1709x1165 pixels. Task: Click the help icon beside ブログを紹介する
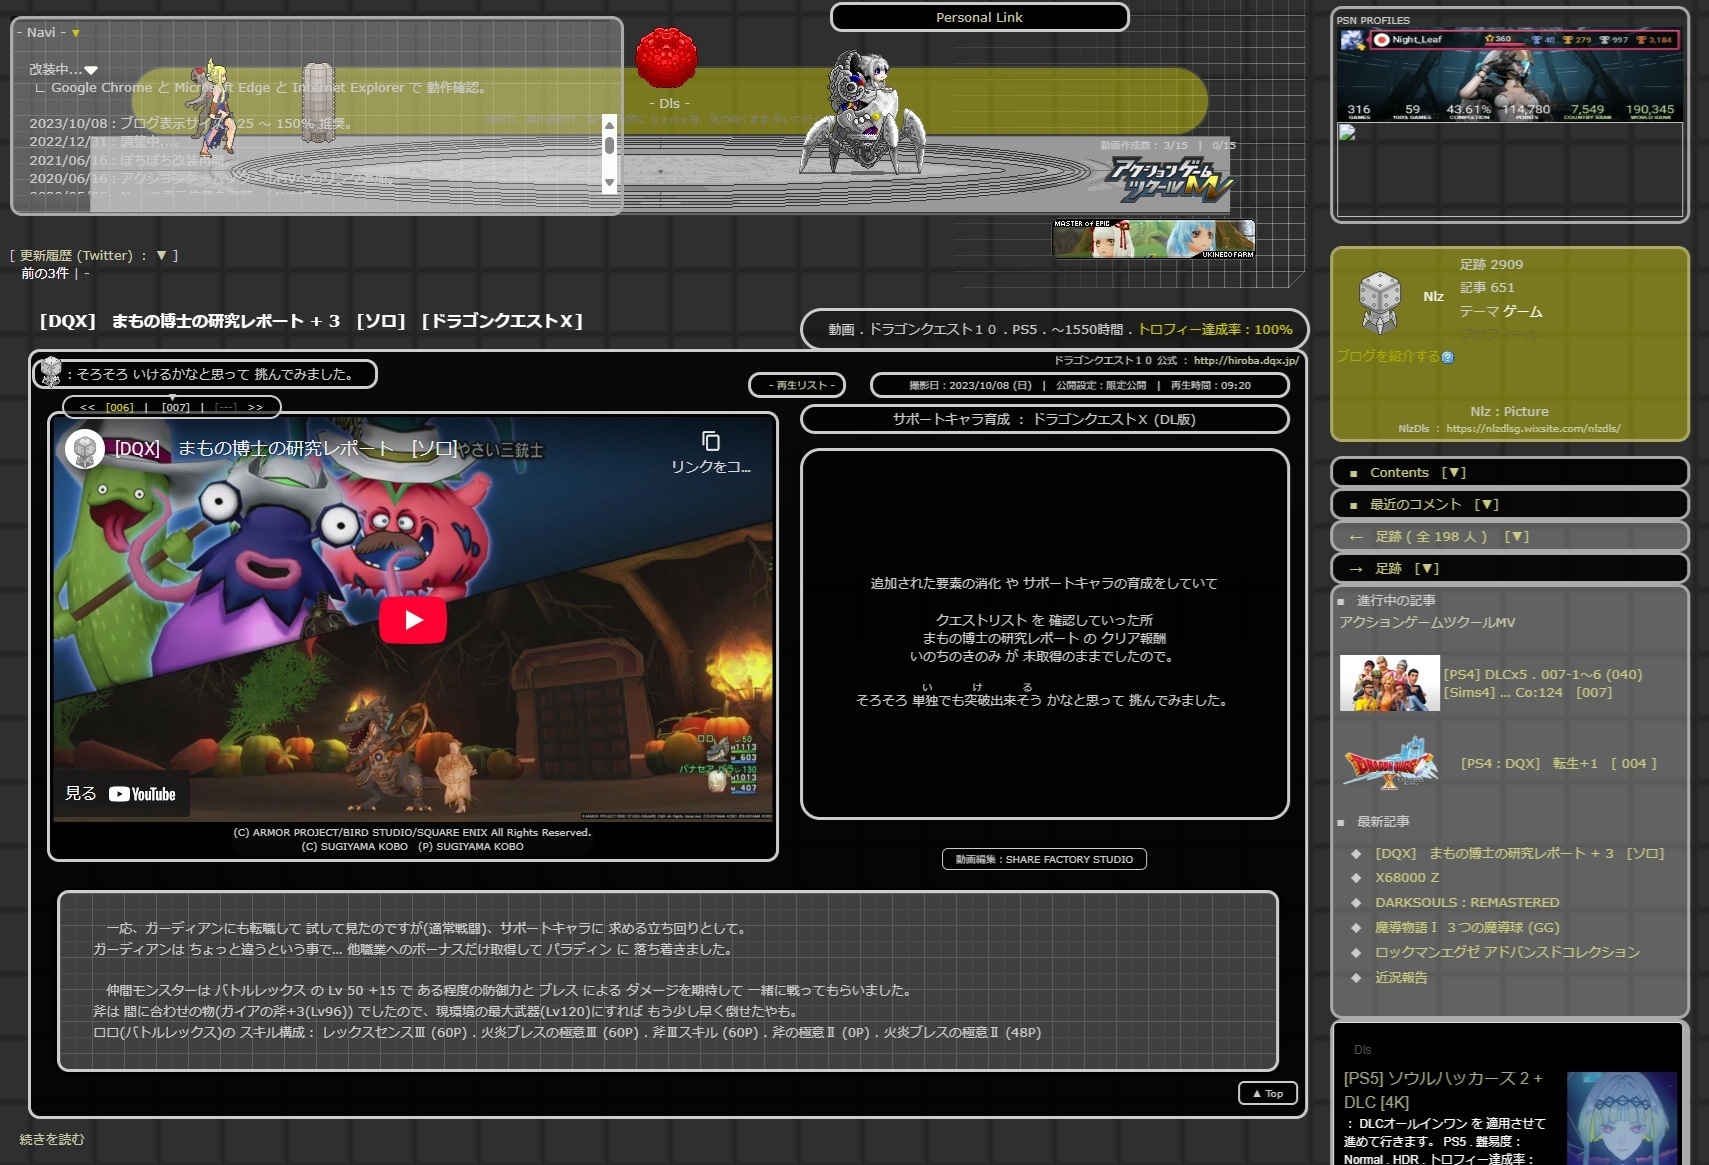point(1447,357)
